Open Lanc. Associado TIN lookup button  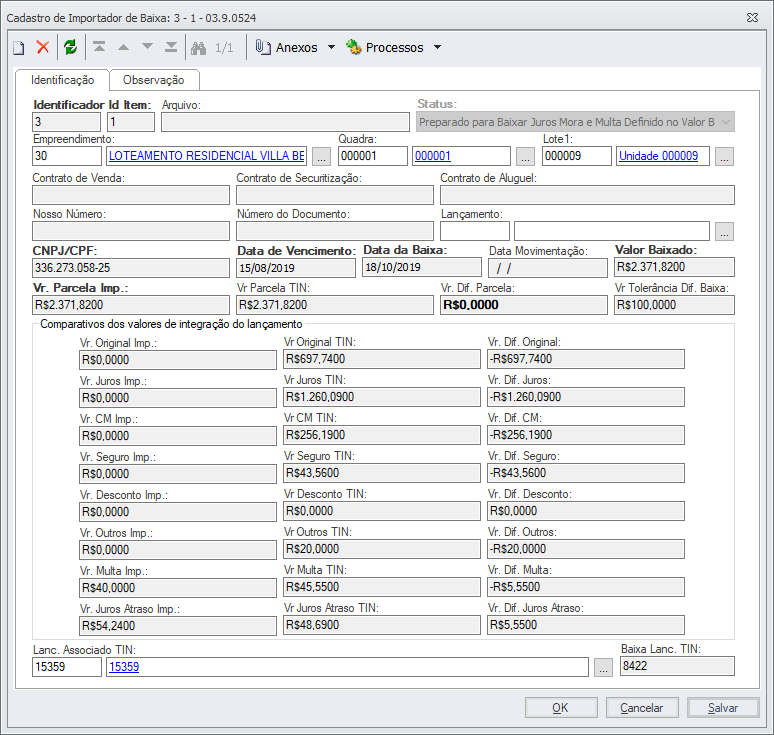(x=603, y=667)
